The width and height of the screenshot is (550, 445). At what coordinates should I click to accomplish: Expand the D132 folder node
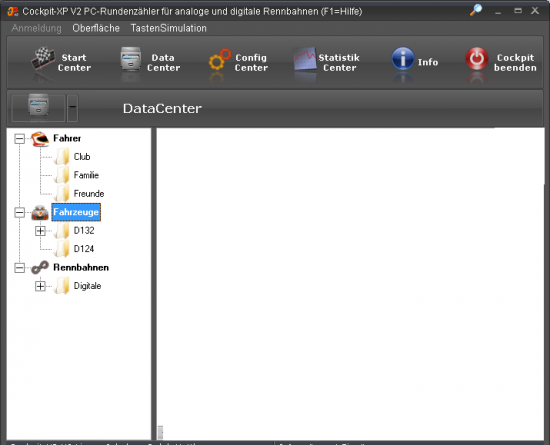pos(40,231)
